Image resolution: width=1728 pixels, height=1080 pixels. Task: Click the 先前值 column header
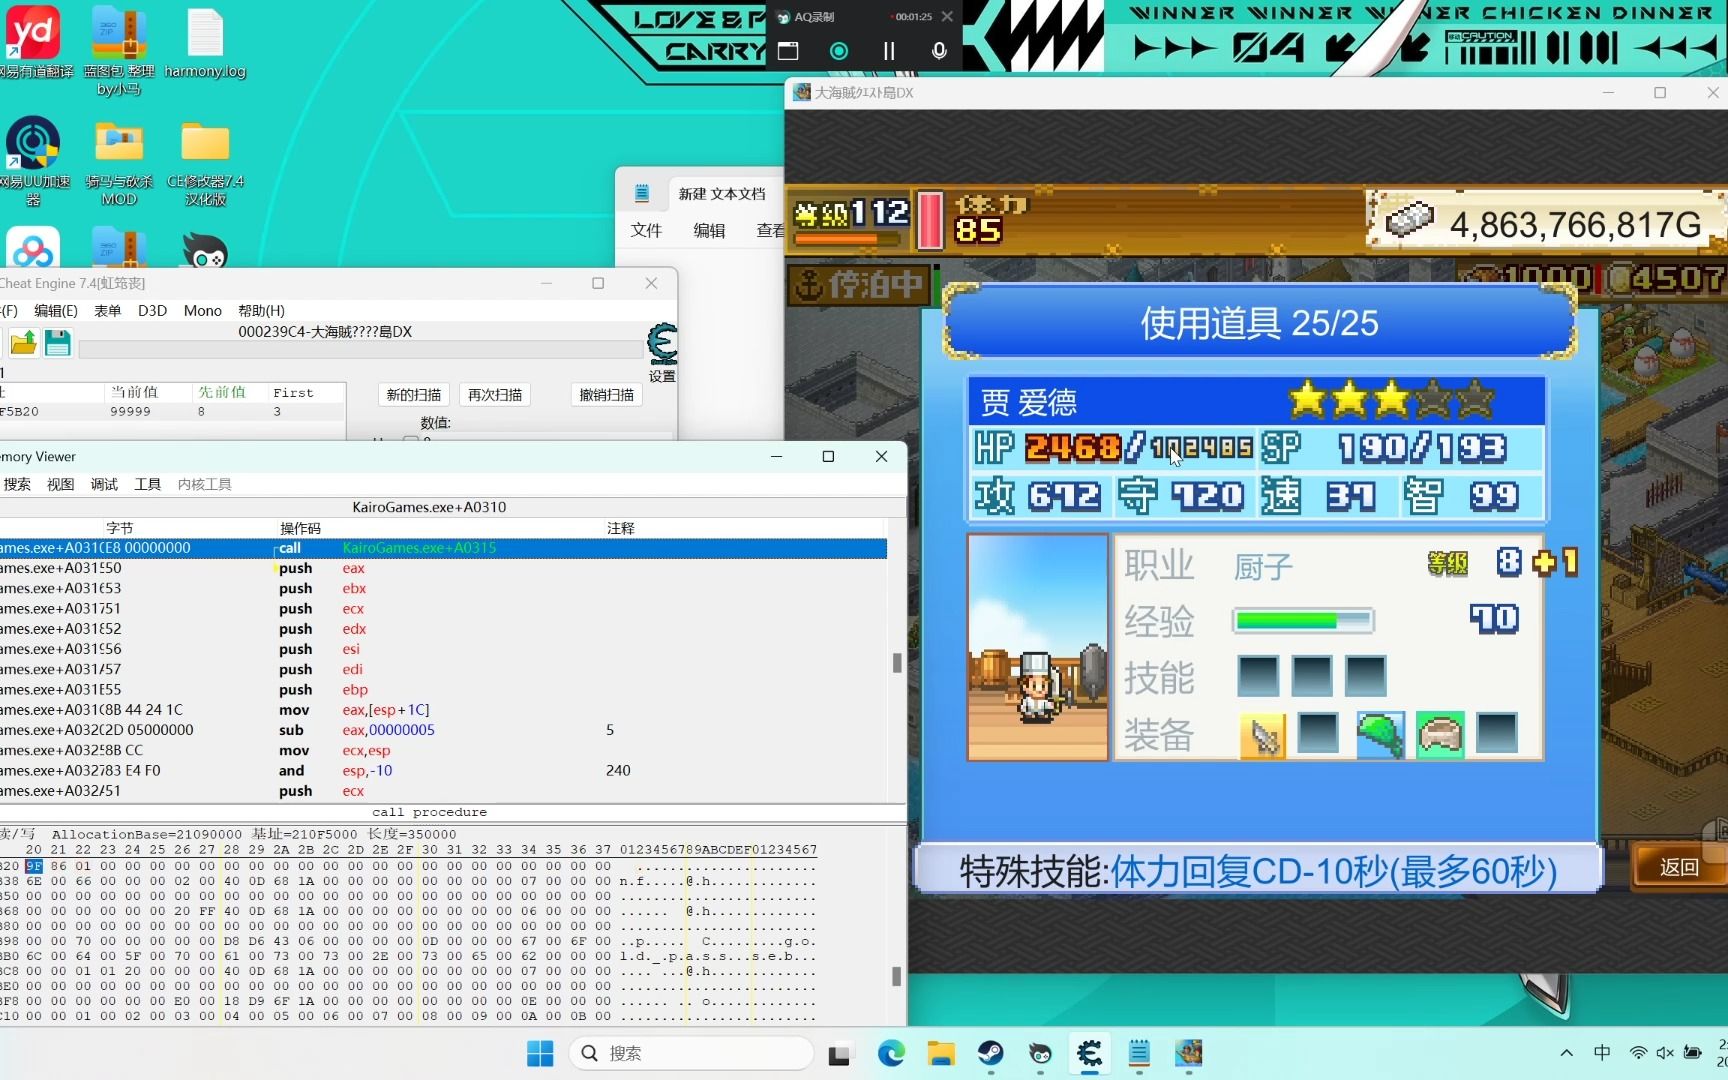tap(221, 392)
